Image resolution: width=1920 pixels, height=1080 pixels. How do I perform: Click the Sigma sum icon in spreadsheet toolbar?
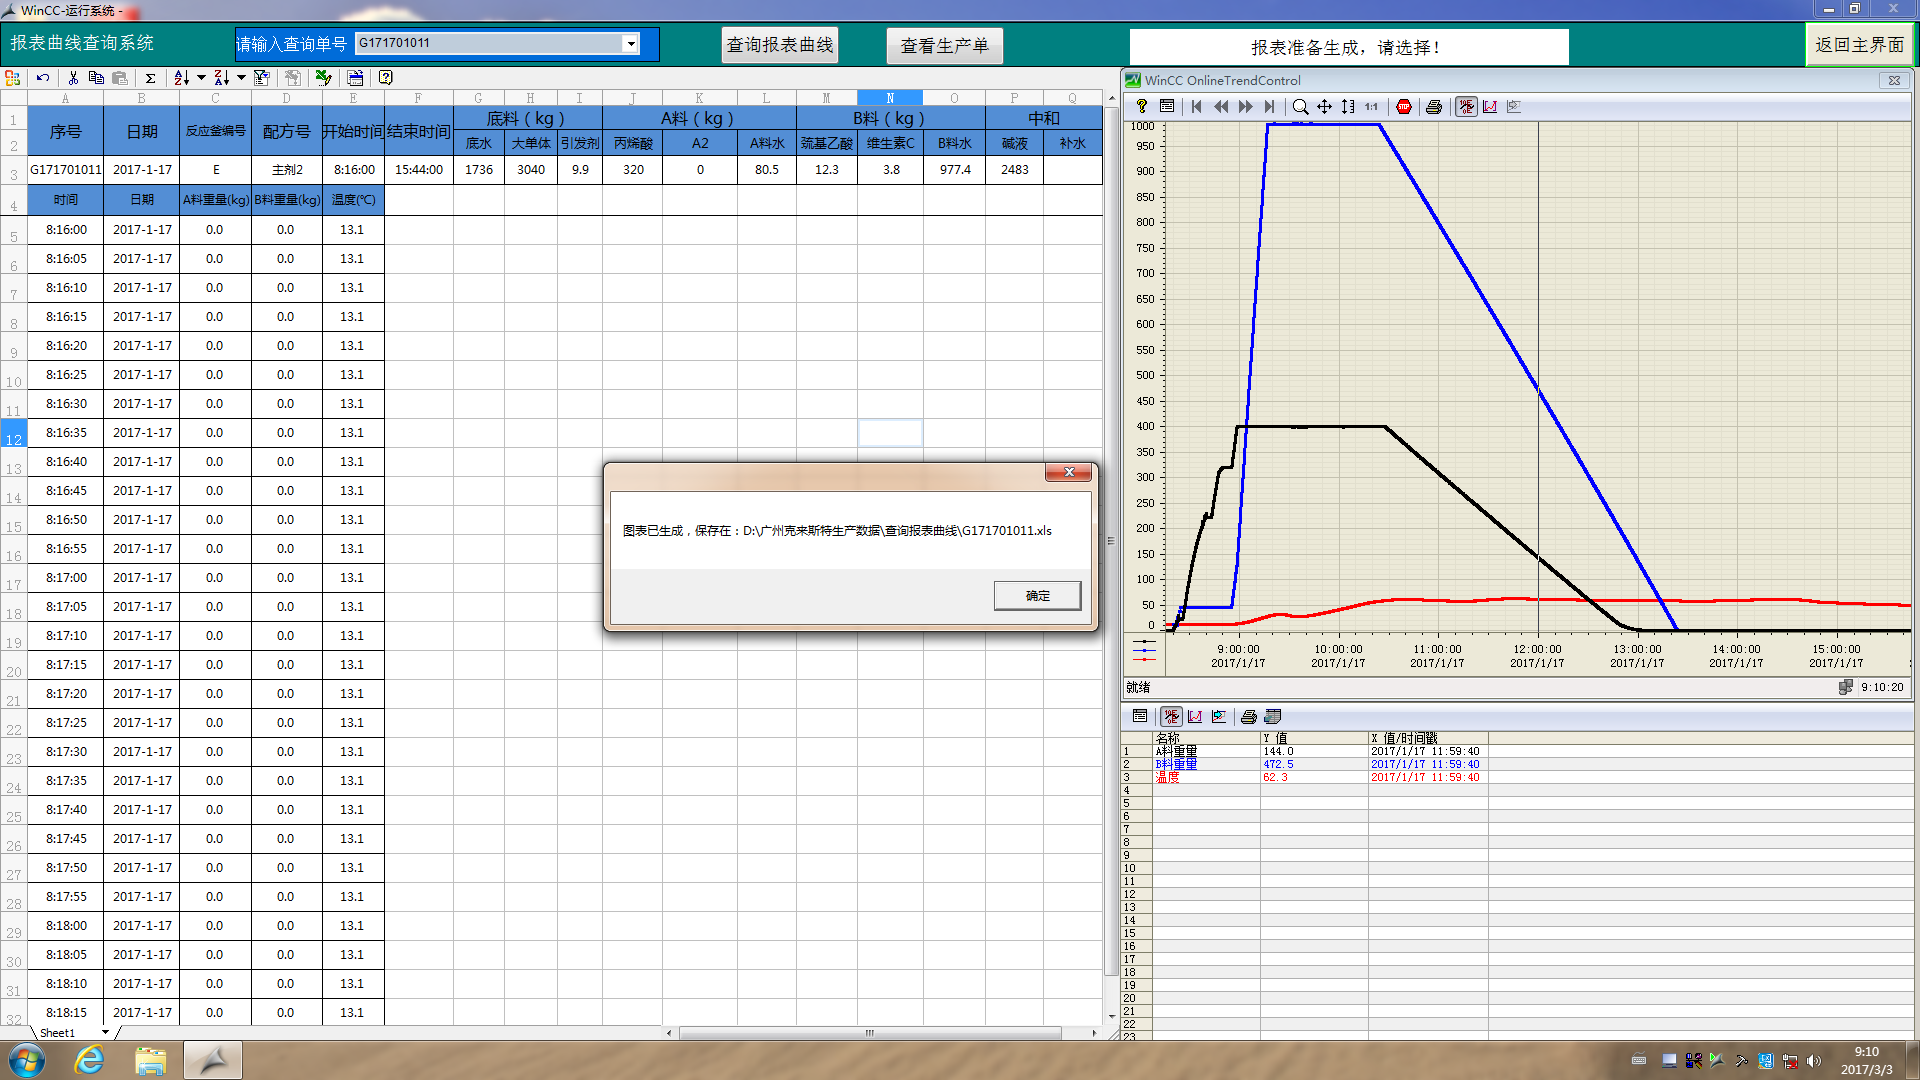coord(150,78)
